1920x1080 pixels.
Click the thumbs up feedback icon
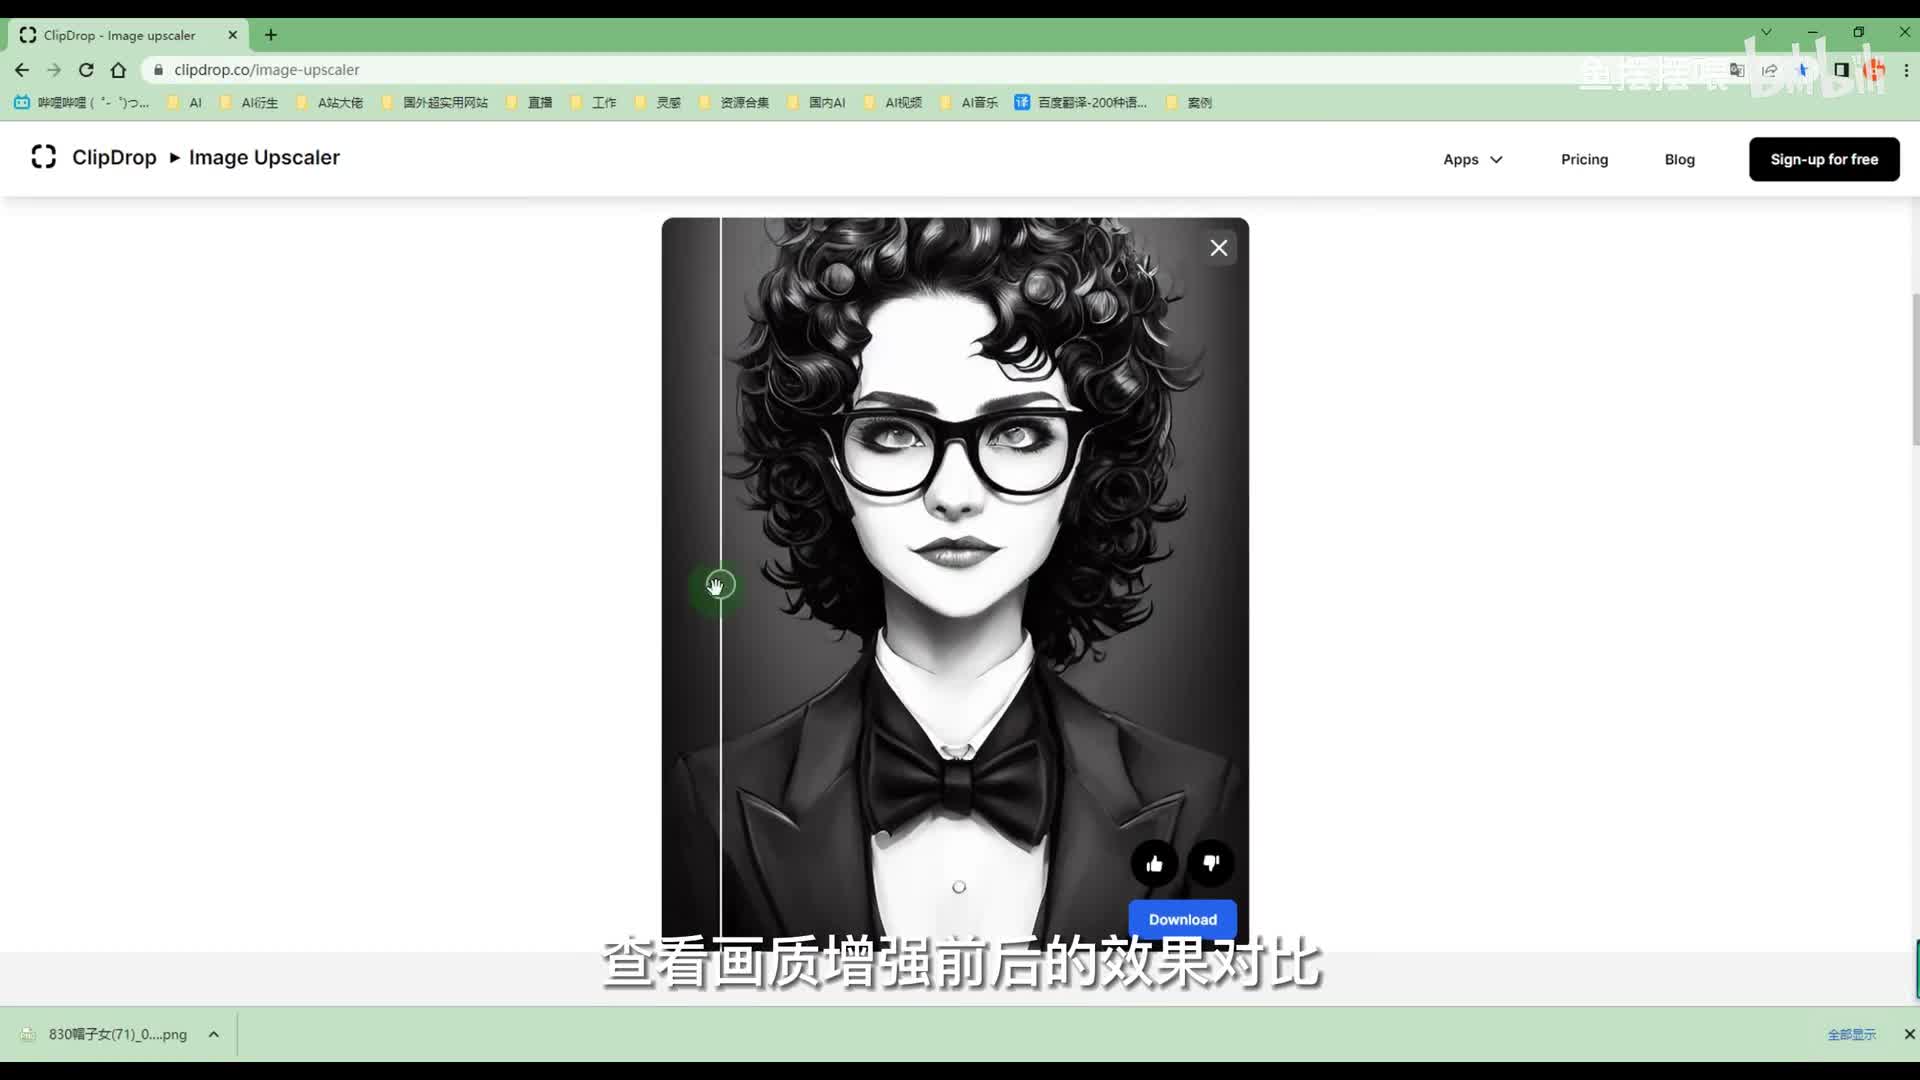click(1154, 864)
